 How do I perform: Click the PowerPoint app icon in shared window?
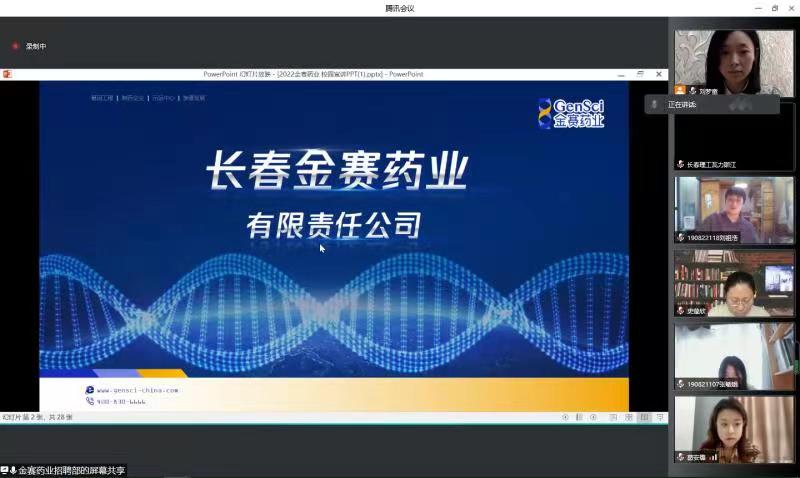click(x=7, y=74)
